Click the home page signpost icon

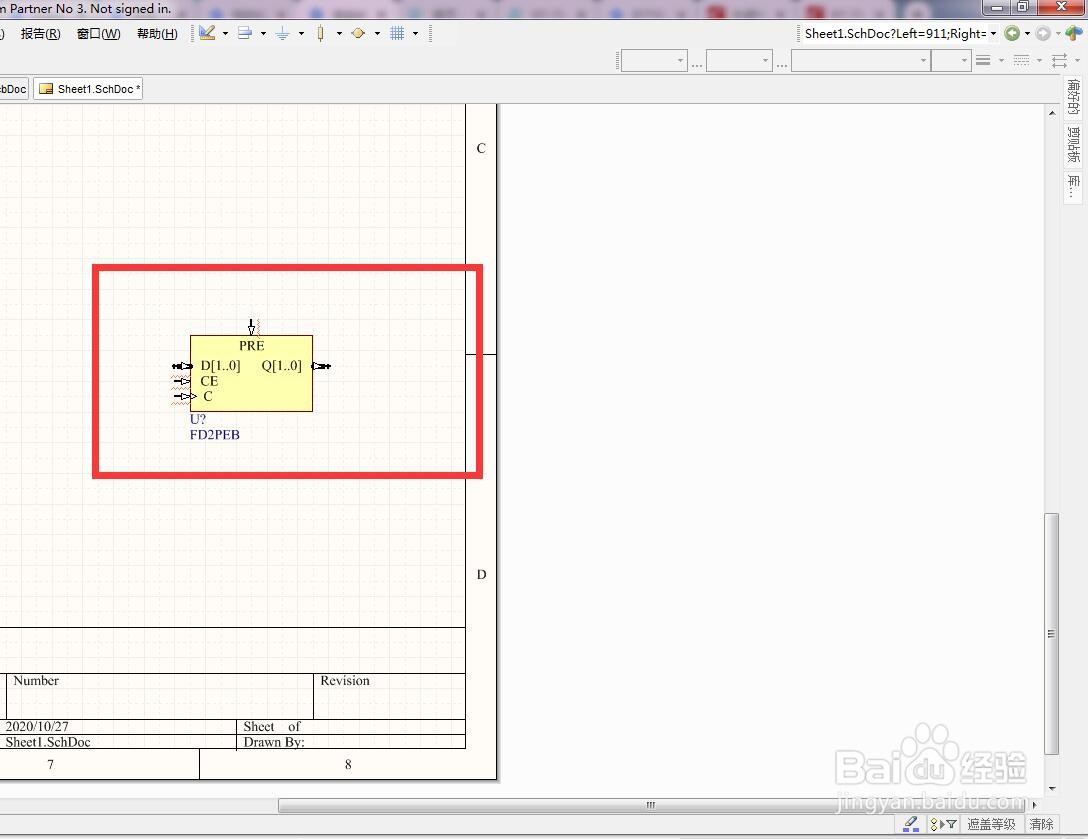[1073, 33]
